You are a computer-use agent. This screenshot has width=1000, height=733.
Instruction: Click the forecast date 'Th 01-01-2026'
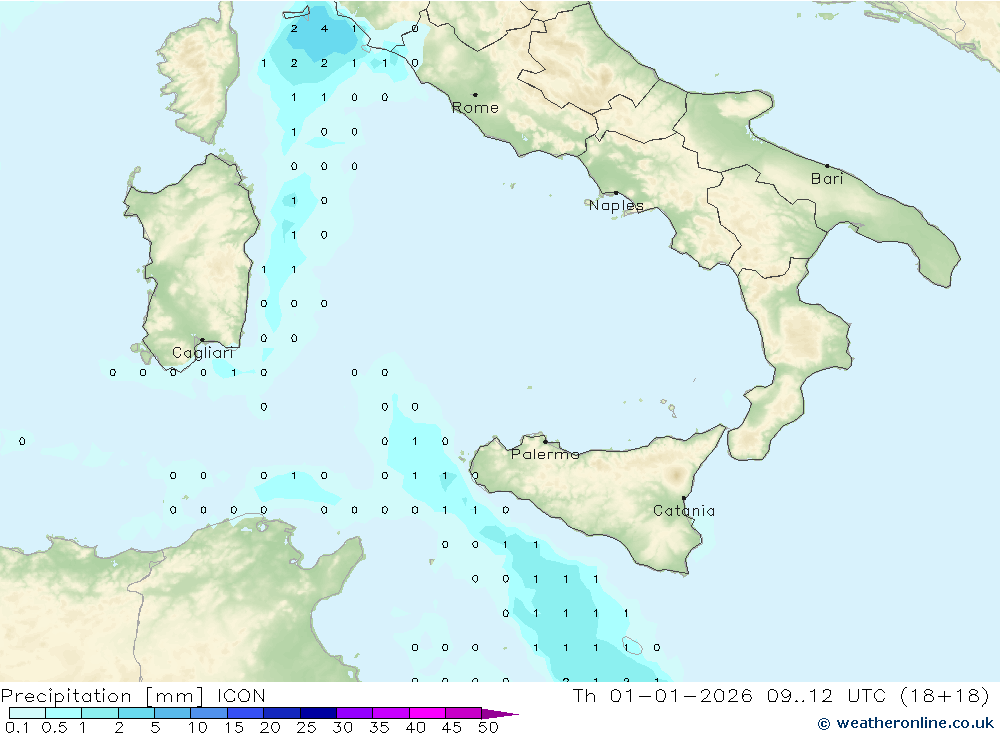(x=662, y=695)
